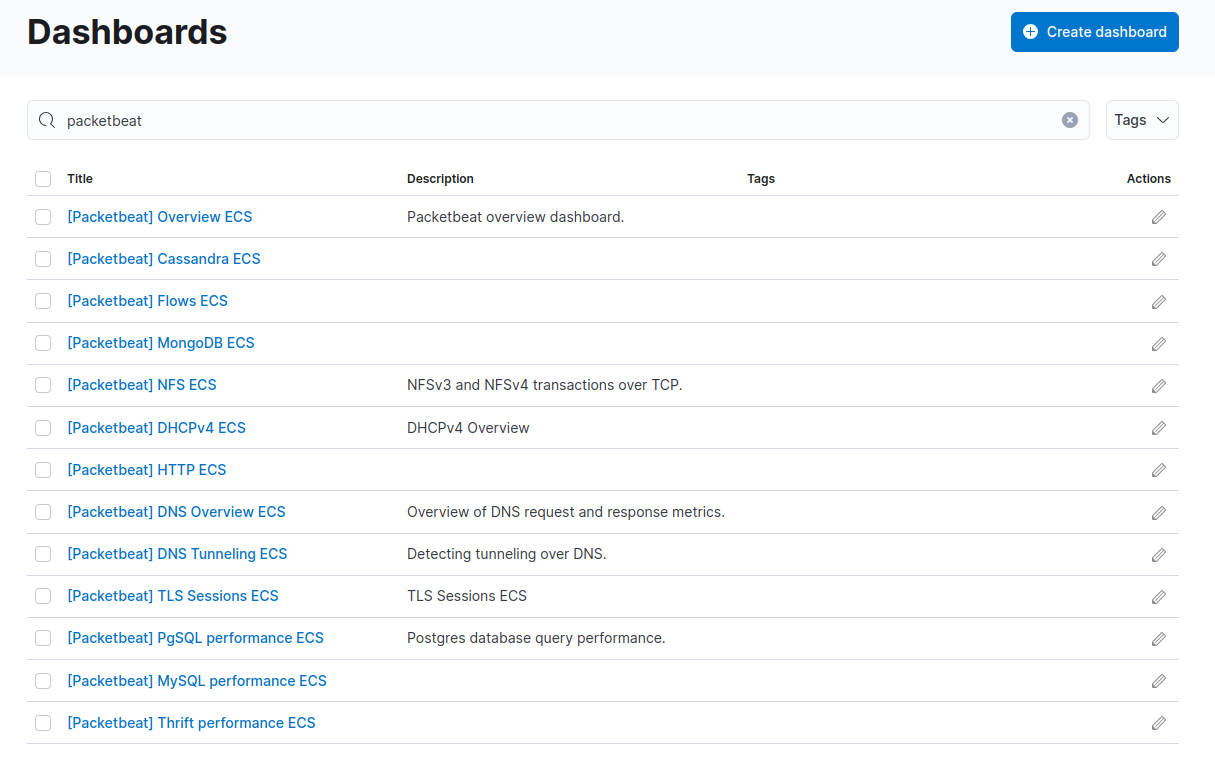Click edit pencil for PgSQL performance ECS row

pyautogui.click(x=1159, y=638)
